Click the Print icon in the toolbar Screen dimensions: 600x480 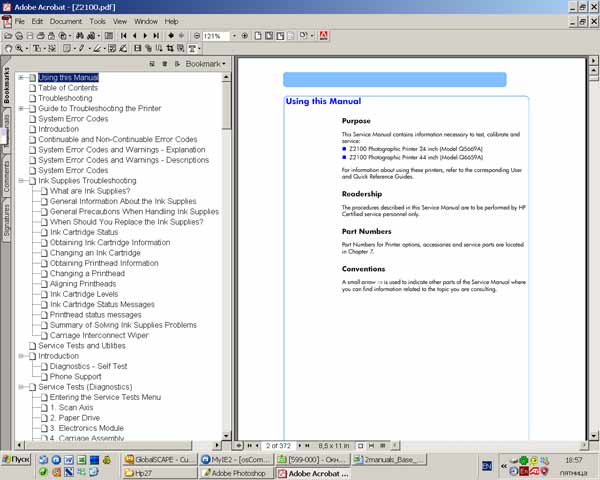[x=41, y=36]
